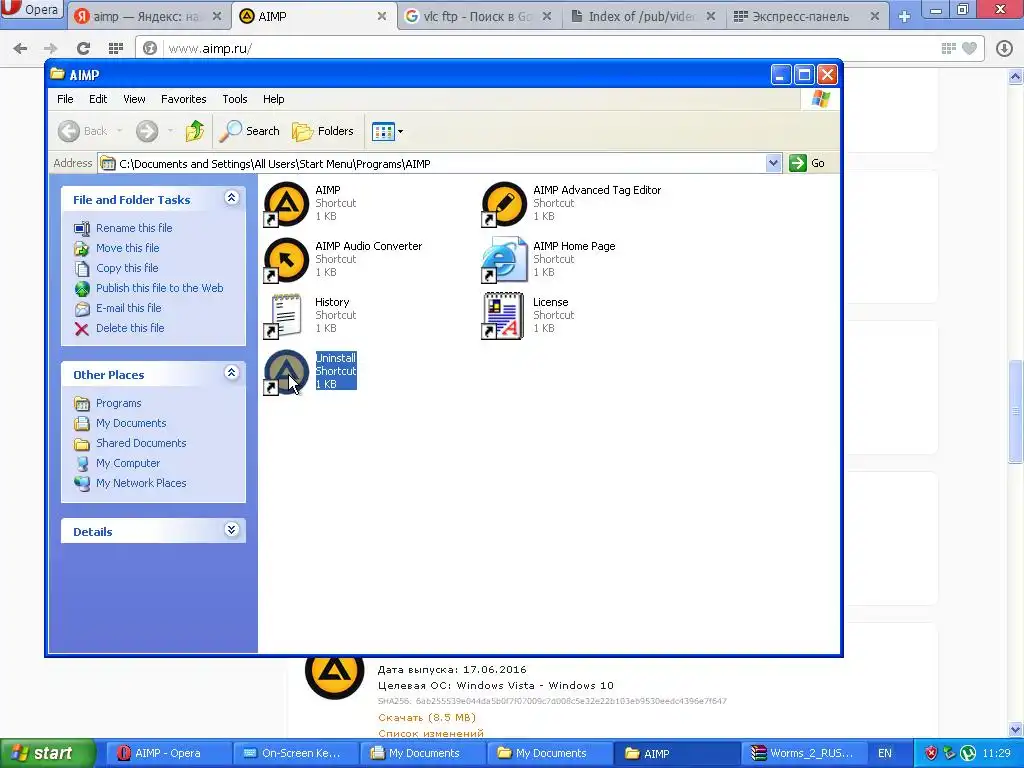Open the File menu
Viewport: 1024px width, 768px height.
click(x=65, y=99)
